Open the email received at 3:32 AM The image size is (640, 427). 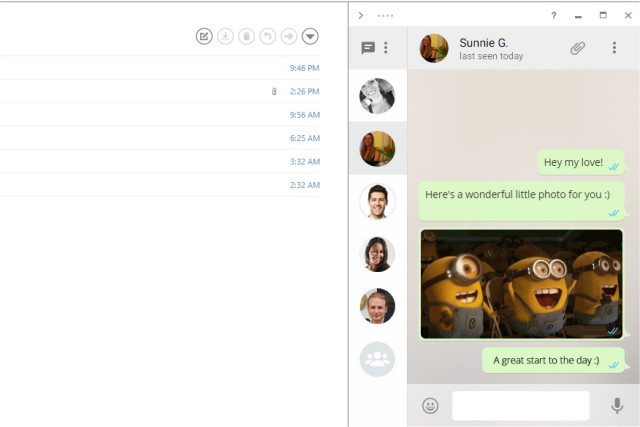(160, 161)
